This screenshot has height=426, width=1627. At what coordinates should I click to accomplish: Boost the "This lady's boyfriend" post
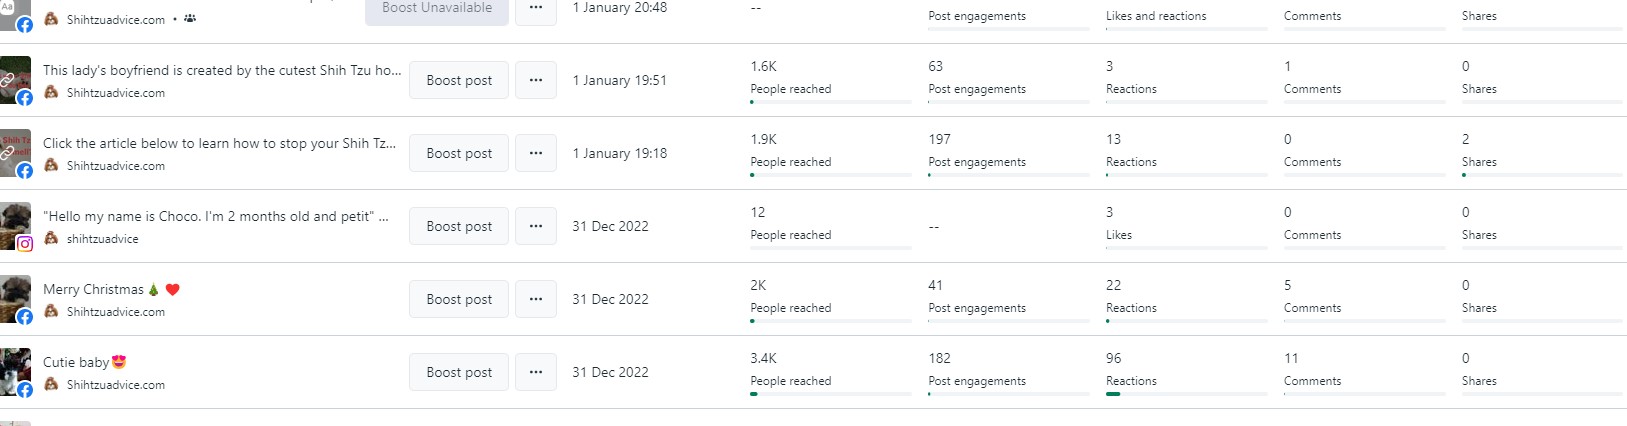[x=459, y=80]
